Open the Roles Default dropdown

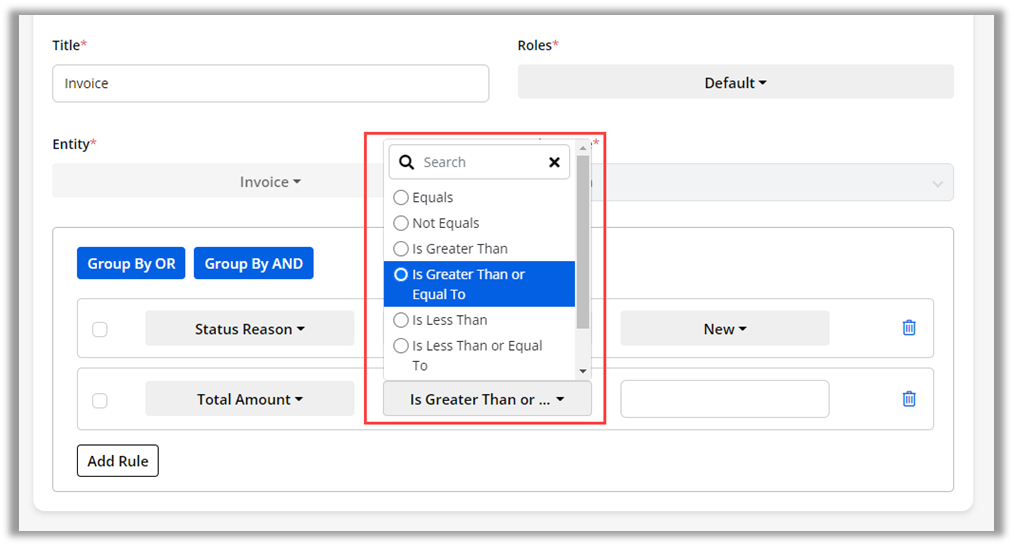point(735,83)
